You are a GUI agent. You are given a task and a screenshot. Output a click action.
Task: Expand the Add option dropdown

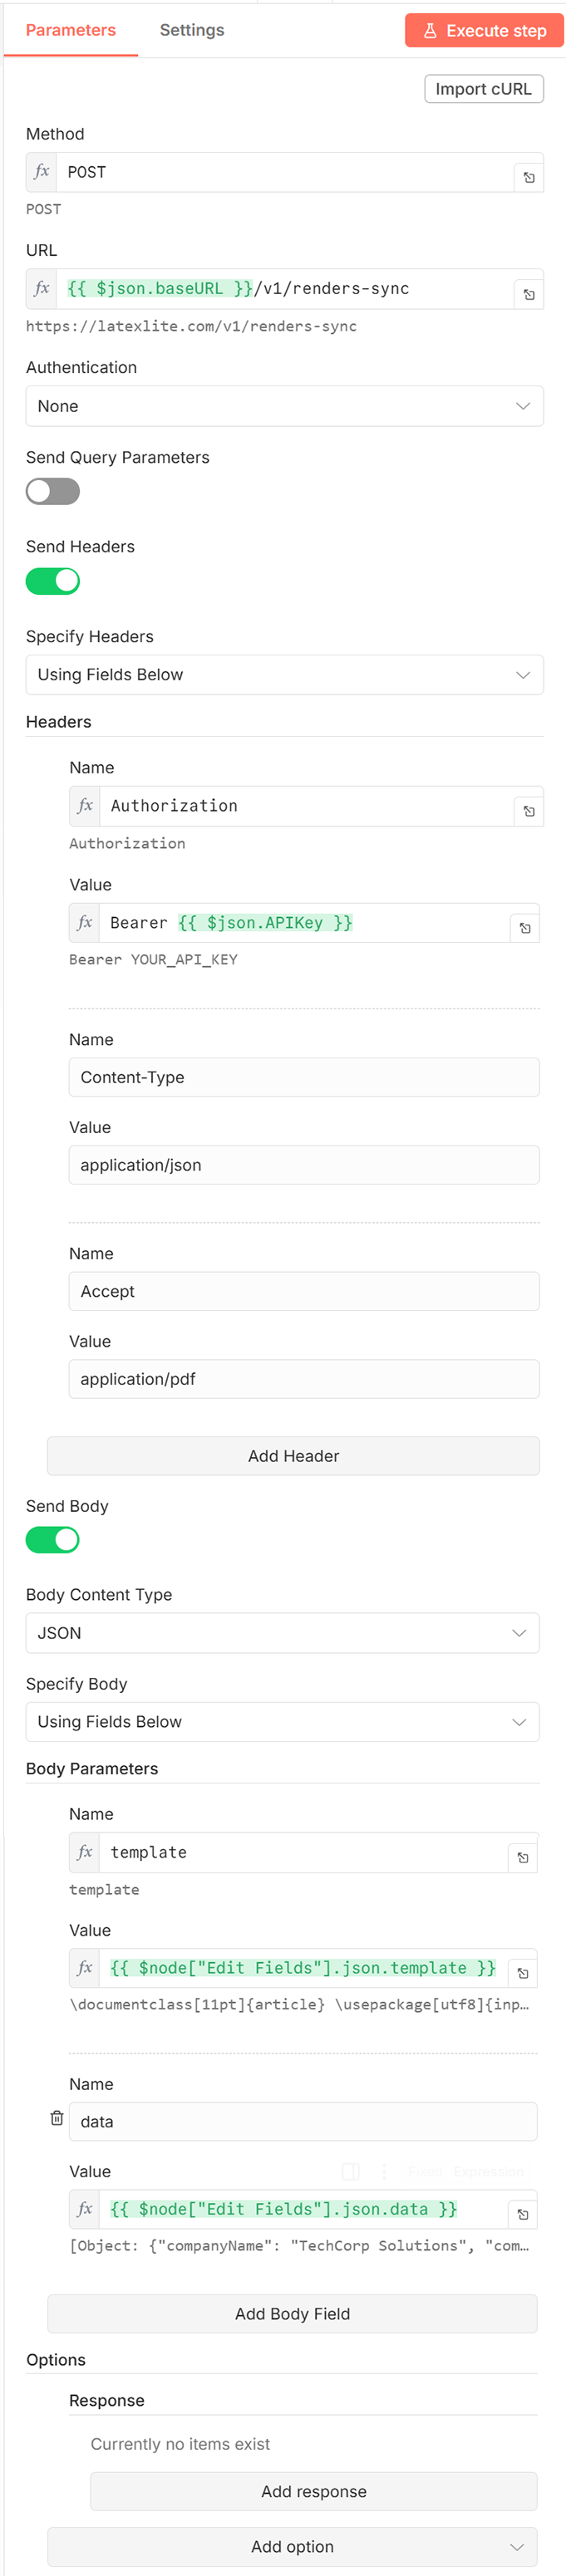click(292, 2547)
